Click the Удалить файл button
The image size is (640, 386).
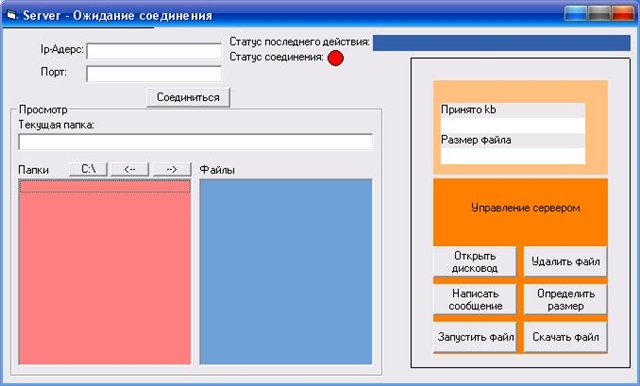(x=566, y=262)
